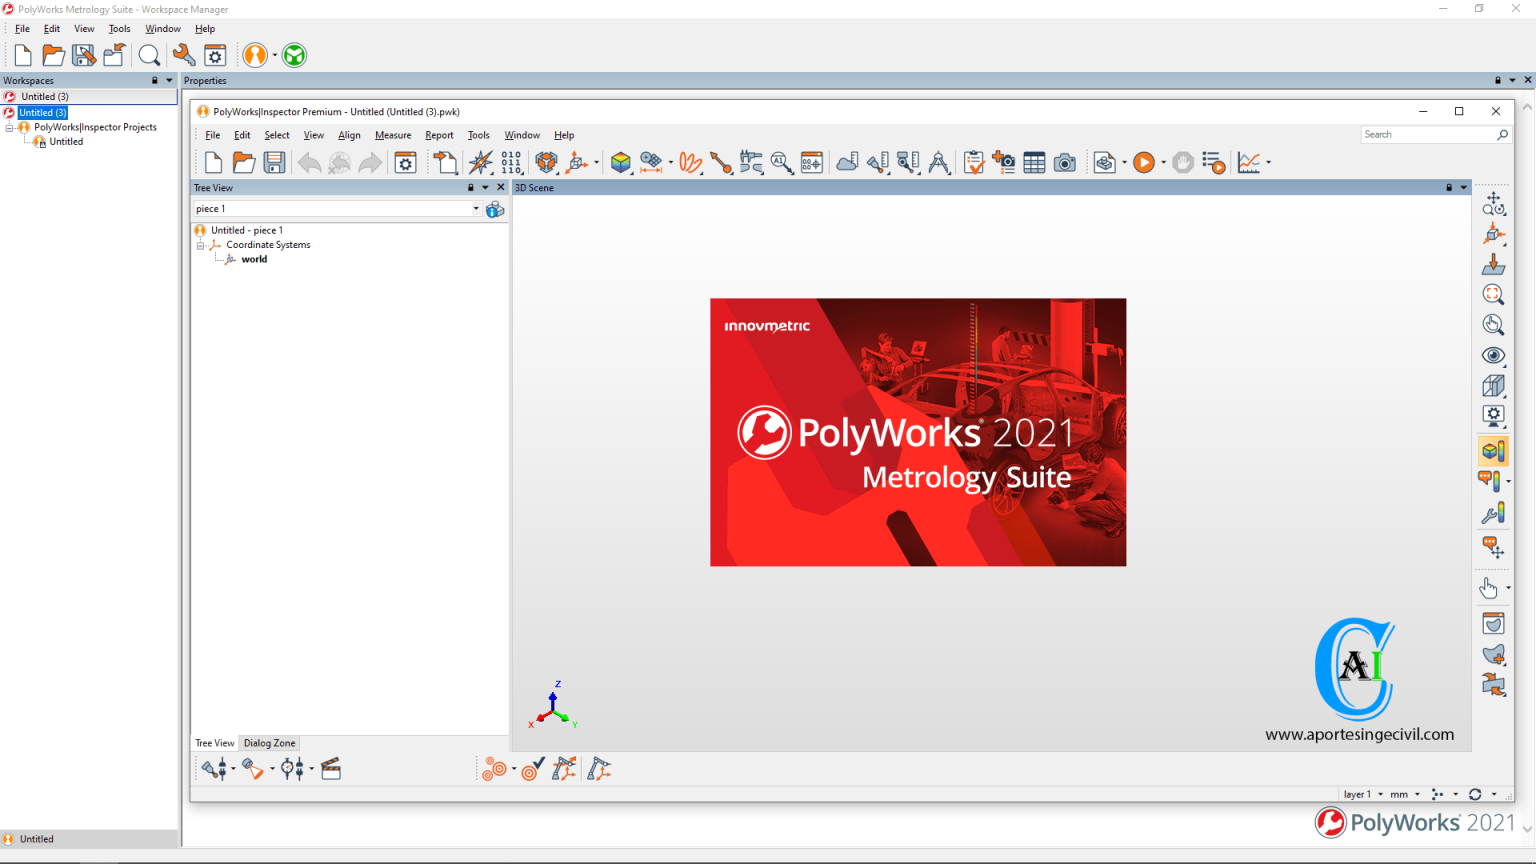Start the probing device from the bottom toolbar

pyautogui.click(x=600, y=768)
